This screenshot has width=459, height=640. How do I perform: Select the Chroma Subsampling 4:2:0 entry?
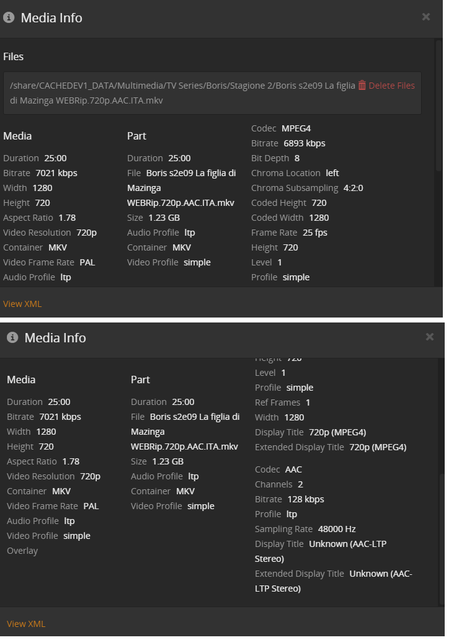point(307,188)
